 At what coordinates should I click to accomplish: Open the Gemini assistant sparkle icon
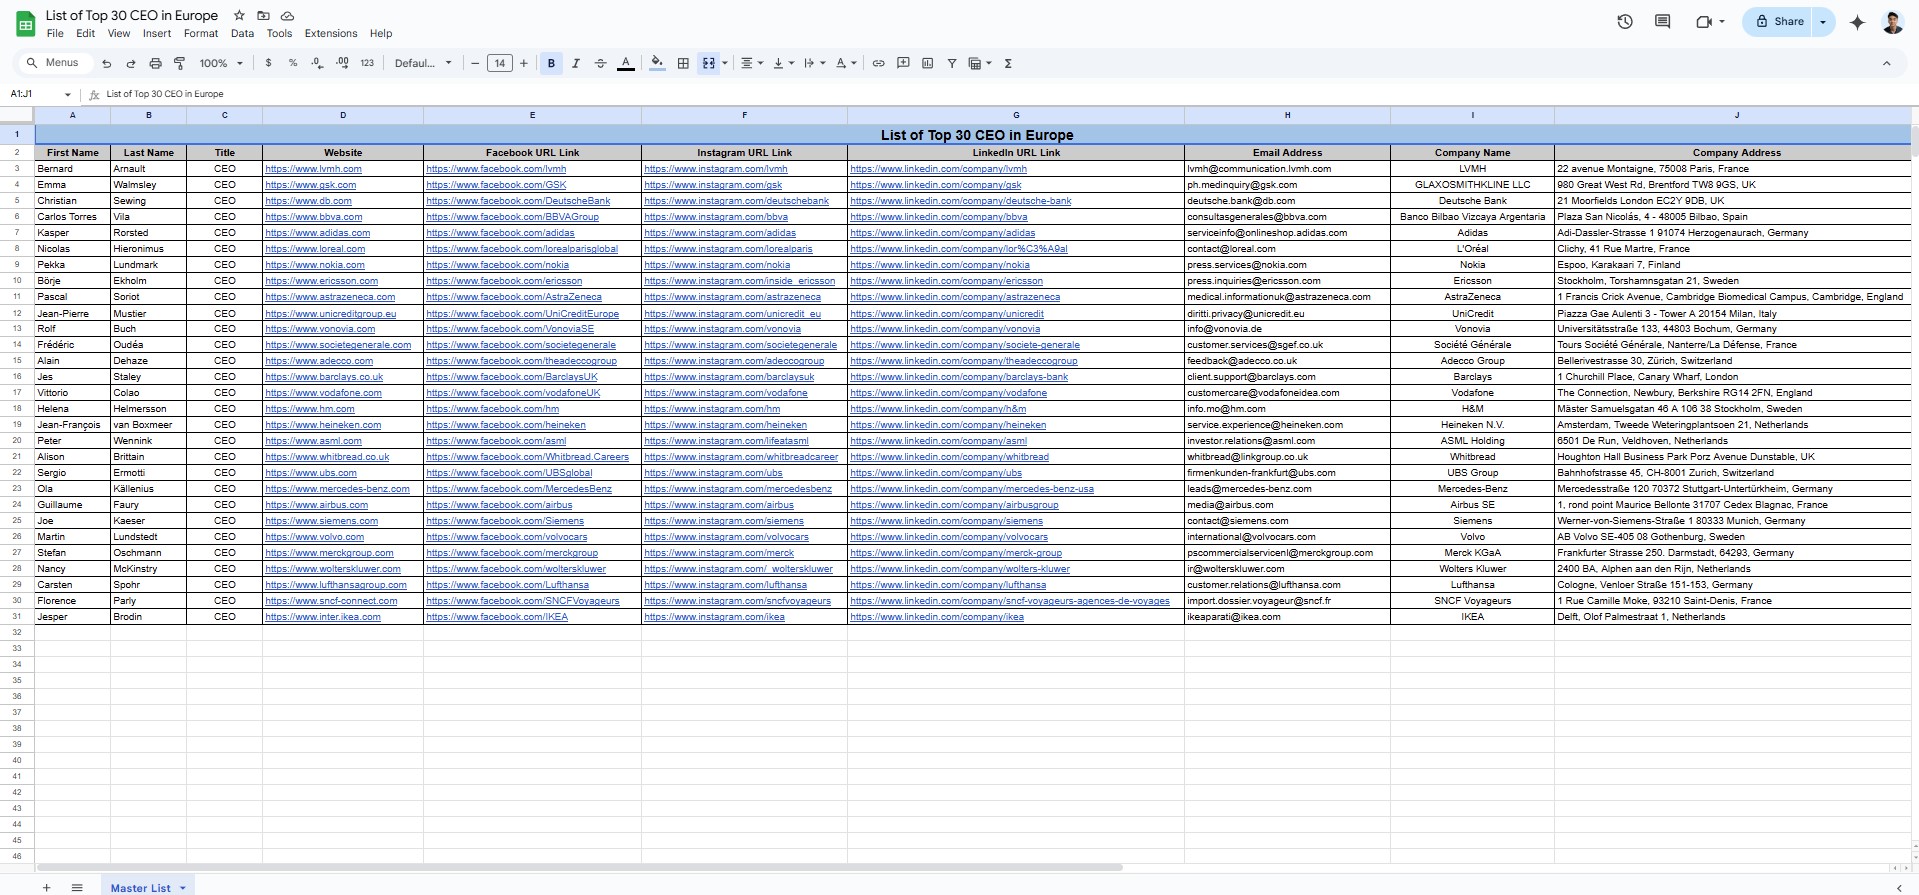tap(1857, 22)
